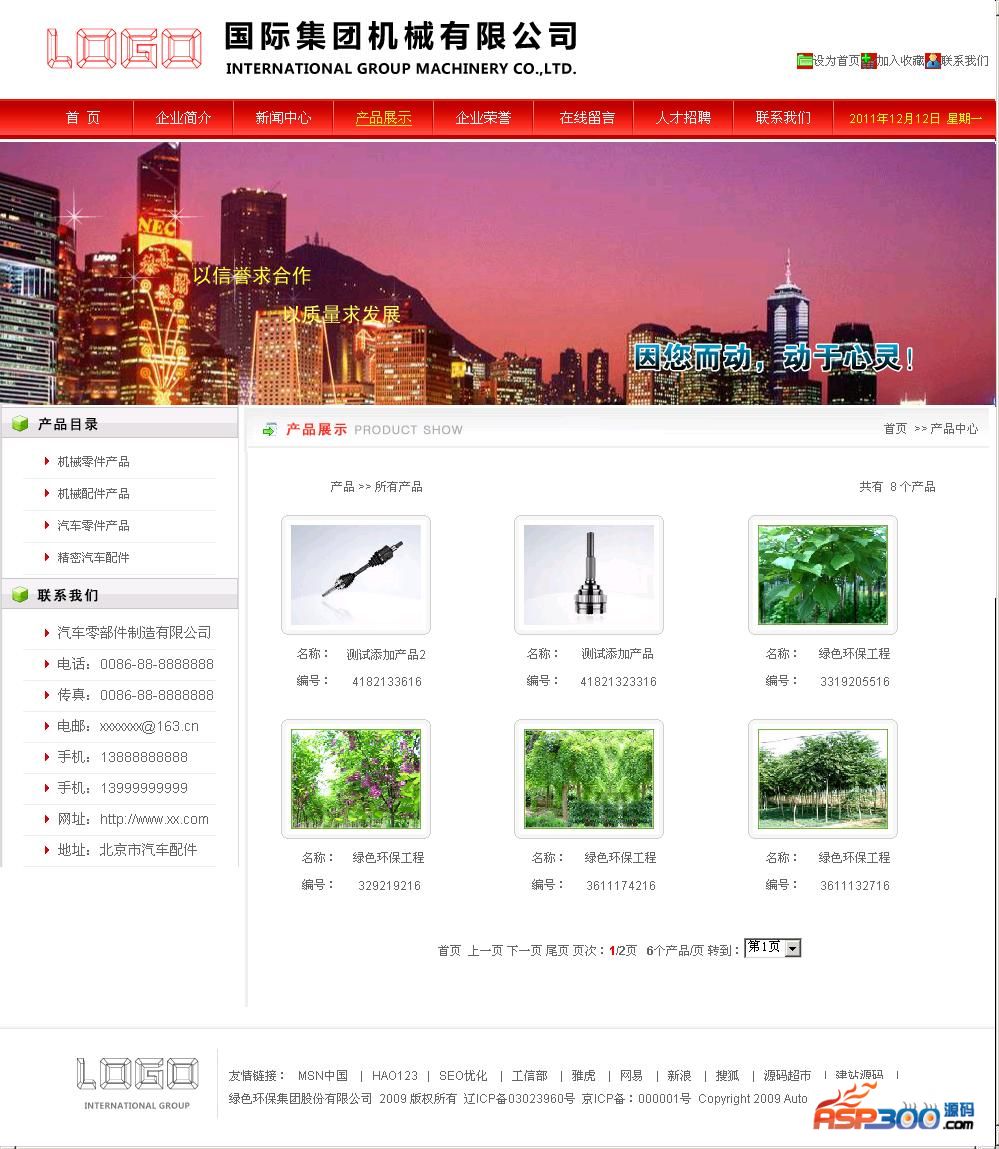Image resolution: width=999 pixels, height=1149 pixels.
Task: Open friendly link 工信部
Action: 529,1076
